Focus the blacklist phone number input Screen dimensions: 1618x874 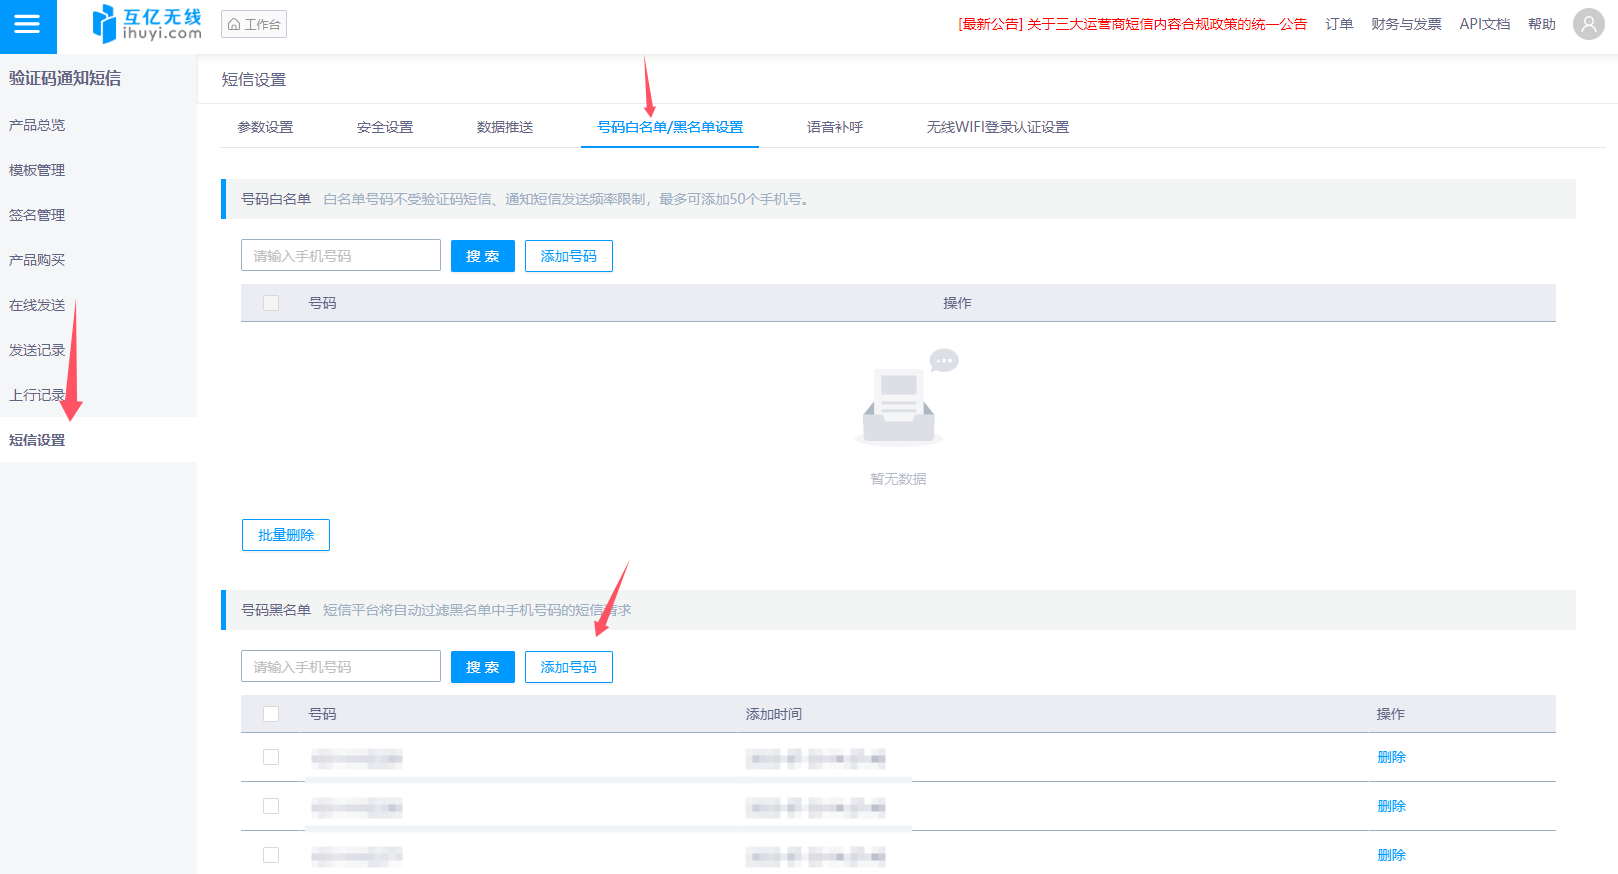pyautogui.click(x=340, y=667)
